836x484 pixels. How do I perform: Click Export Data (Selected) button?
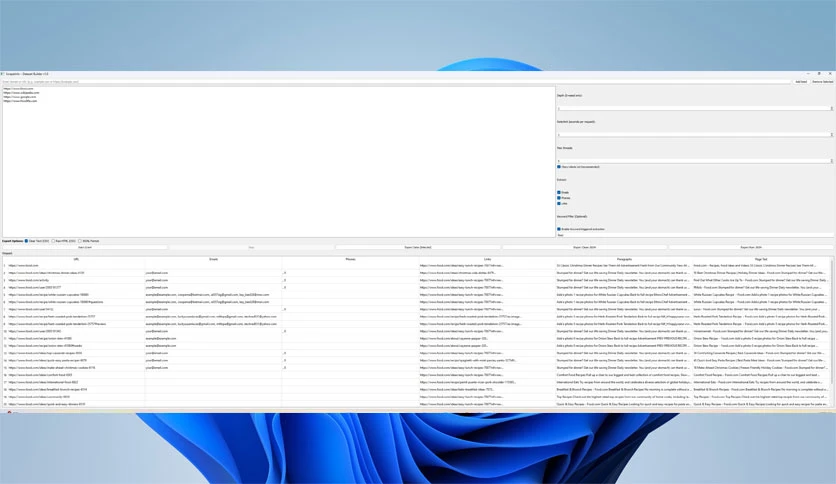(418, 247)
